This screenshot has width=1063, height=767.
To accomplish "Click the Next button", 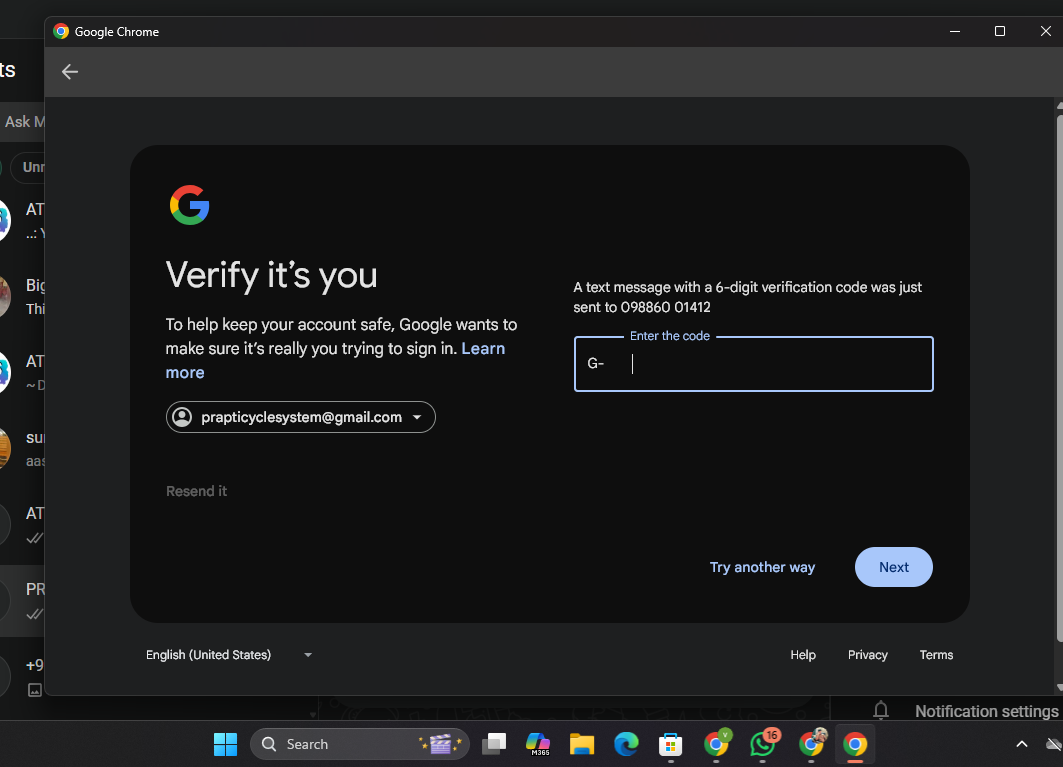I will tap(894, 567).
